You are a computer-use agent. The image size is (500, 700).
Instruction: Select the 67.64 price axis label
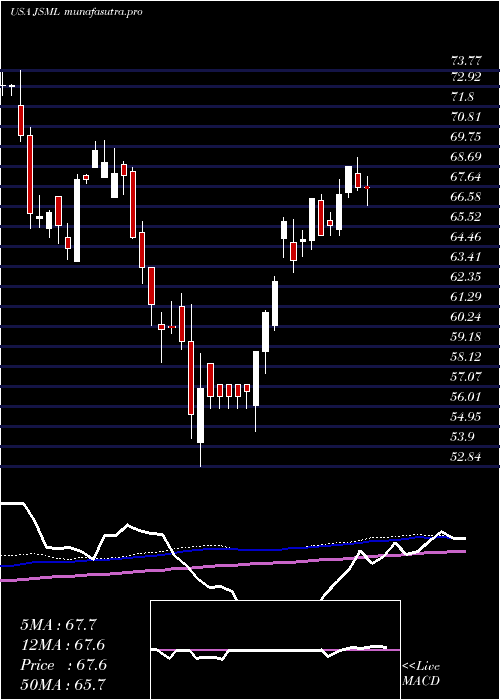466,177
